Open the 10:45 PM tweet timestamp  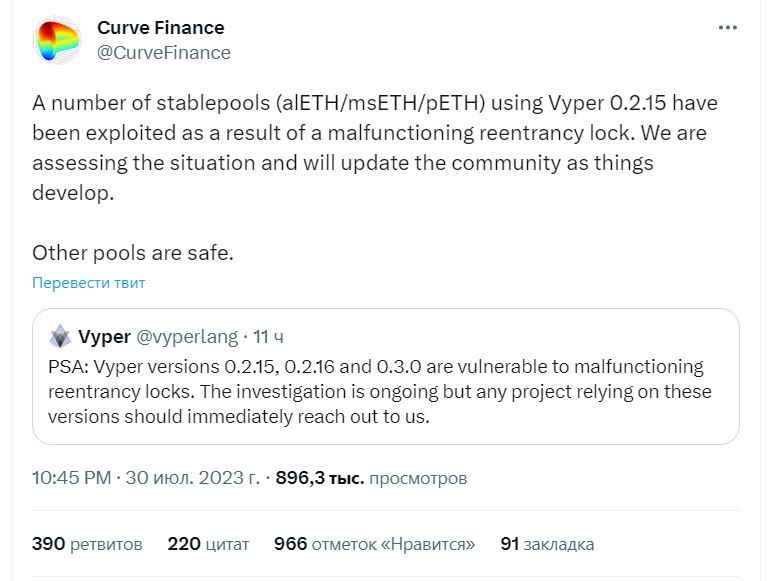(x=71, y=478)
